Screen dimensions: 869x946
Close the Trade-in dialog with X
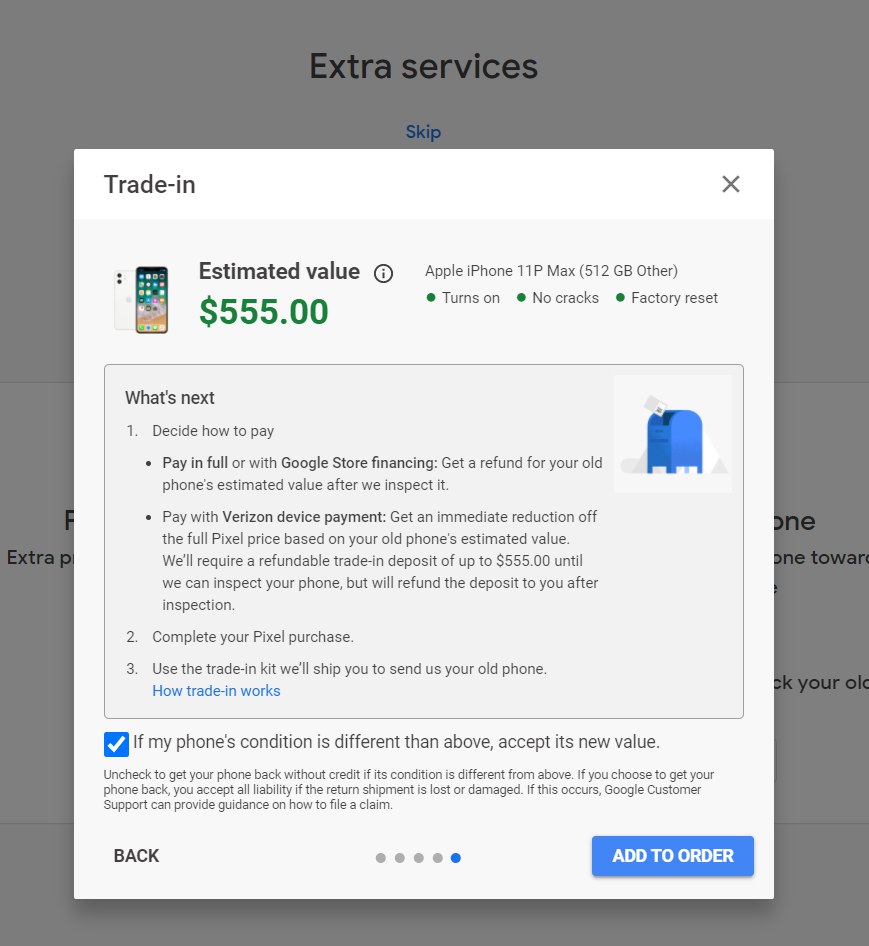coord(731,184)
